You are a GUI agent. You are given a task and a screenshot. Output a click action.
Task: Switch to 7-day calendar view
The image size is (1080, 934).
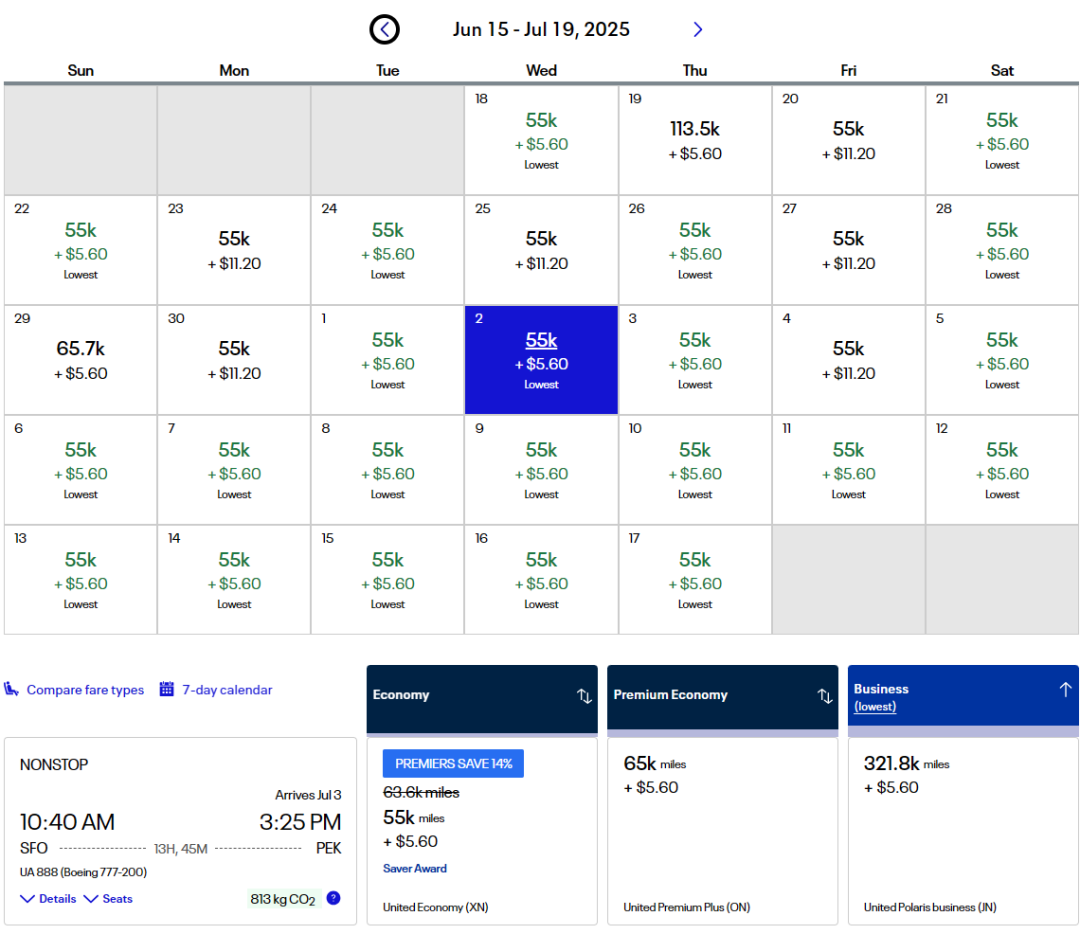click(x=227, y=690)
